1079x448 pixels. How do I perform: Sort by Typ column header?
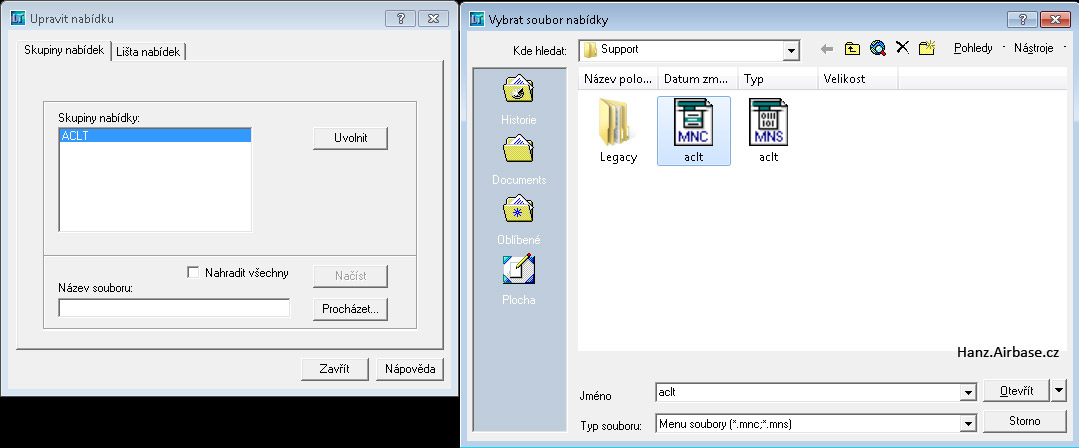pyautogui.click(x=778, y=79)
